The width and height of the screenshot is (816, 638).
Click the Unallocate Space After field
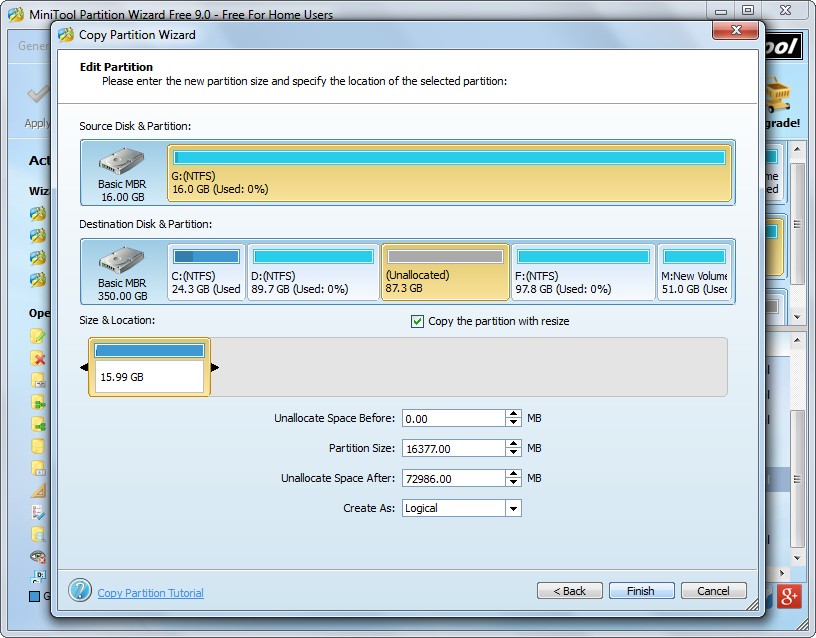coord(453,478)
